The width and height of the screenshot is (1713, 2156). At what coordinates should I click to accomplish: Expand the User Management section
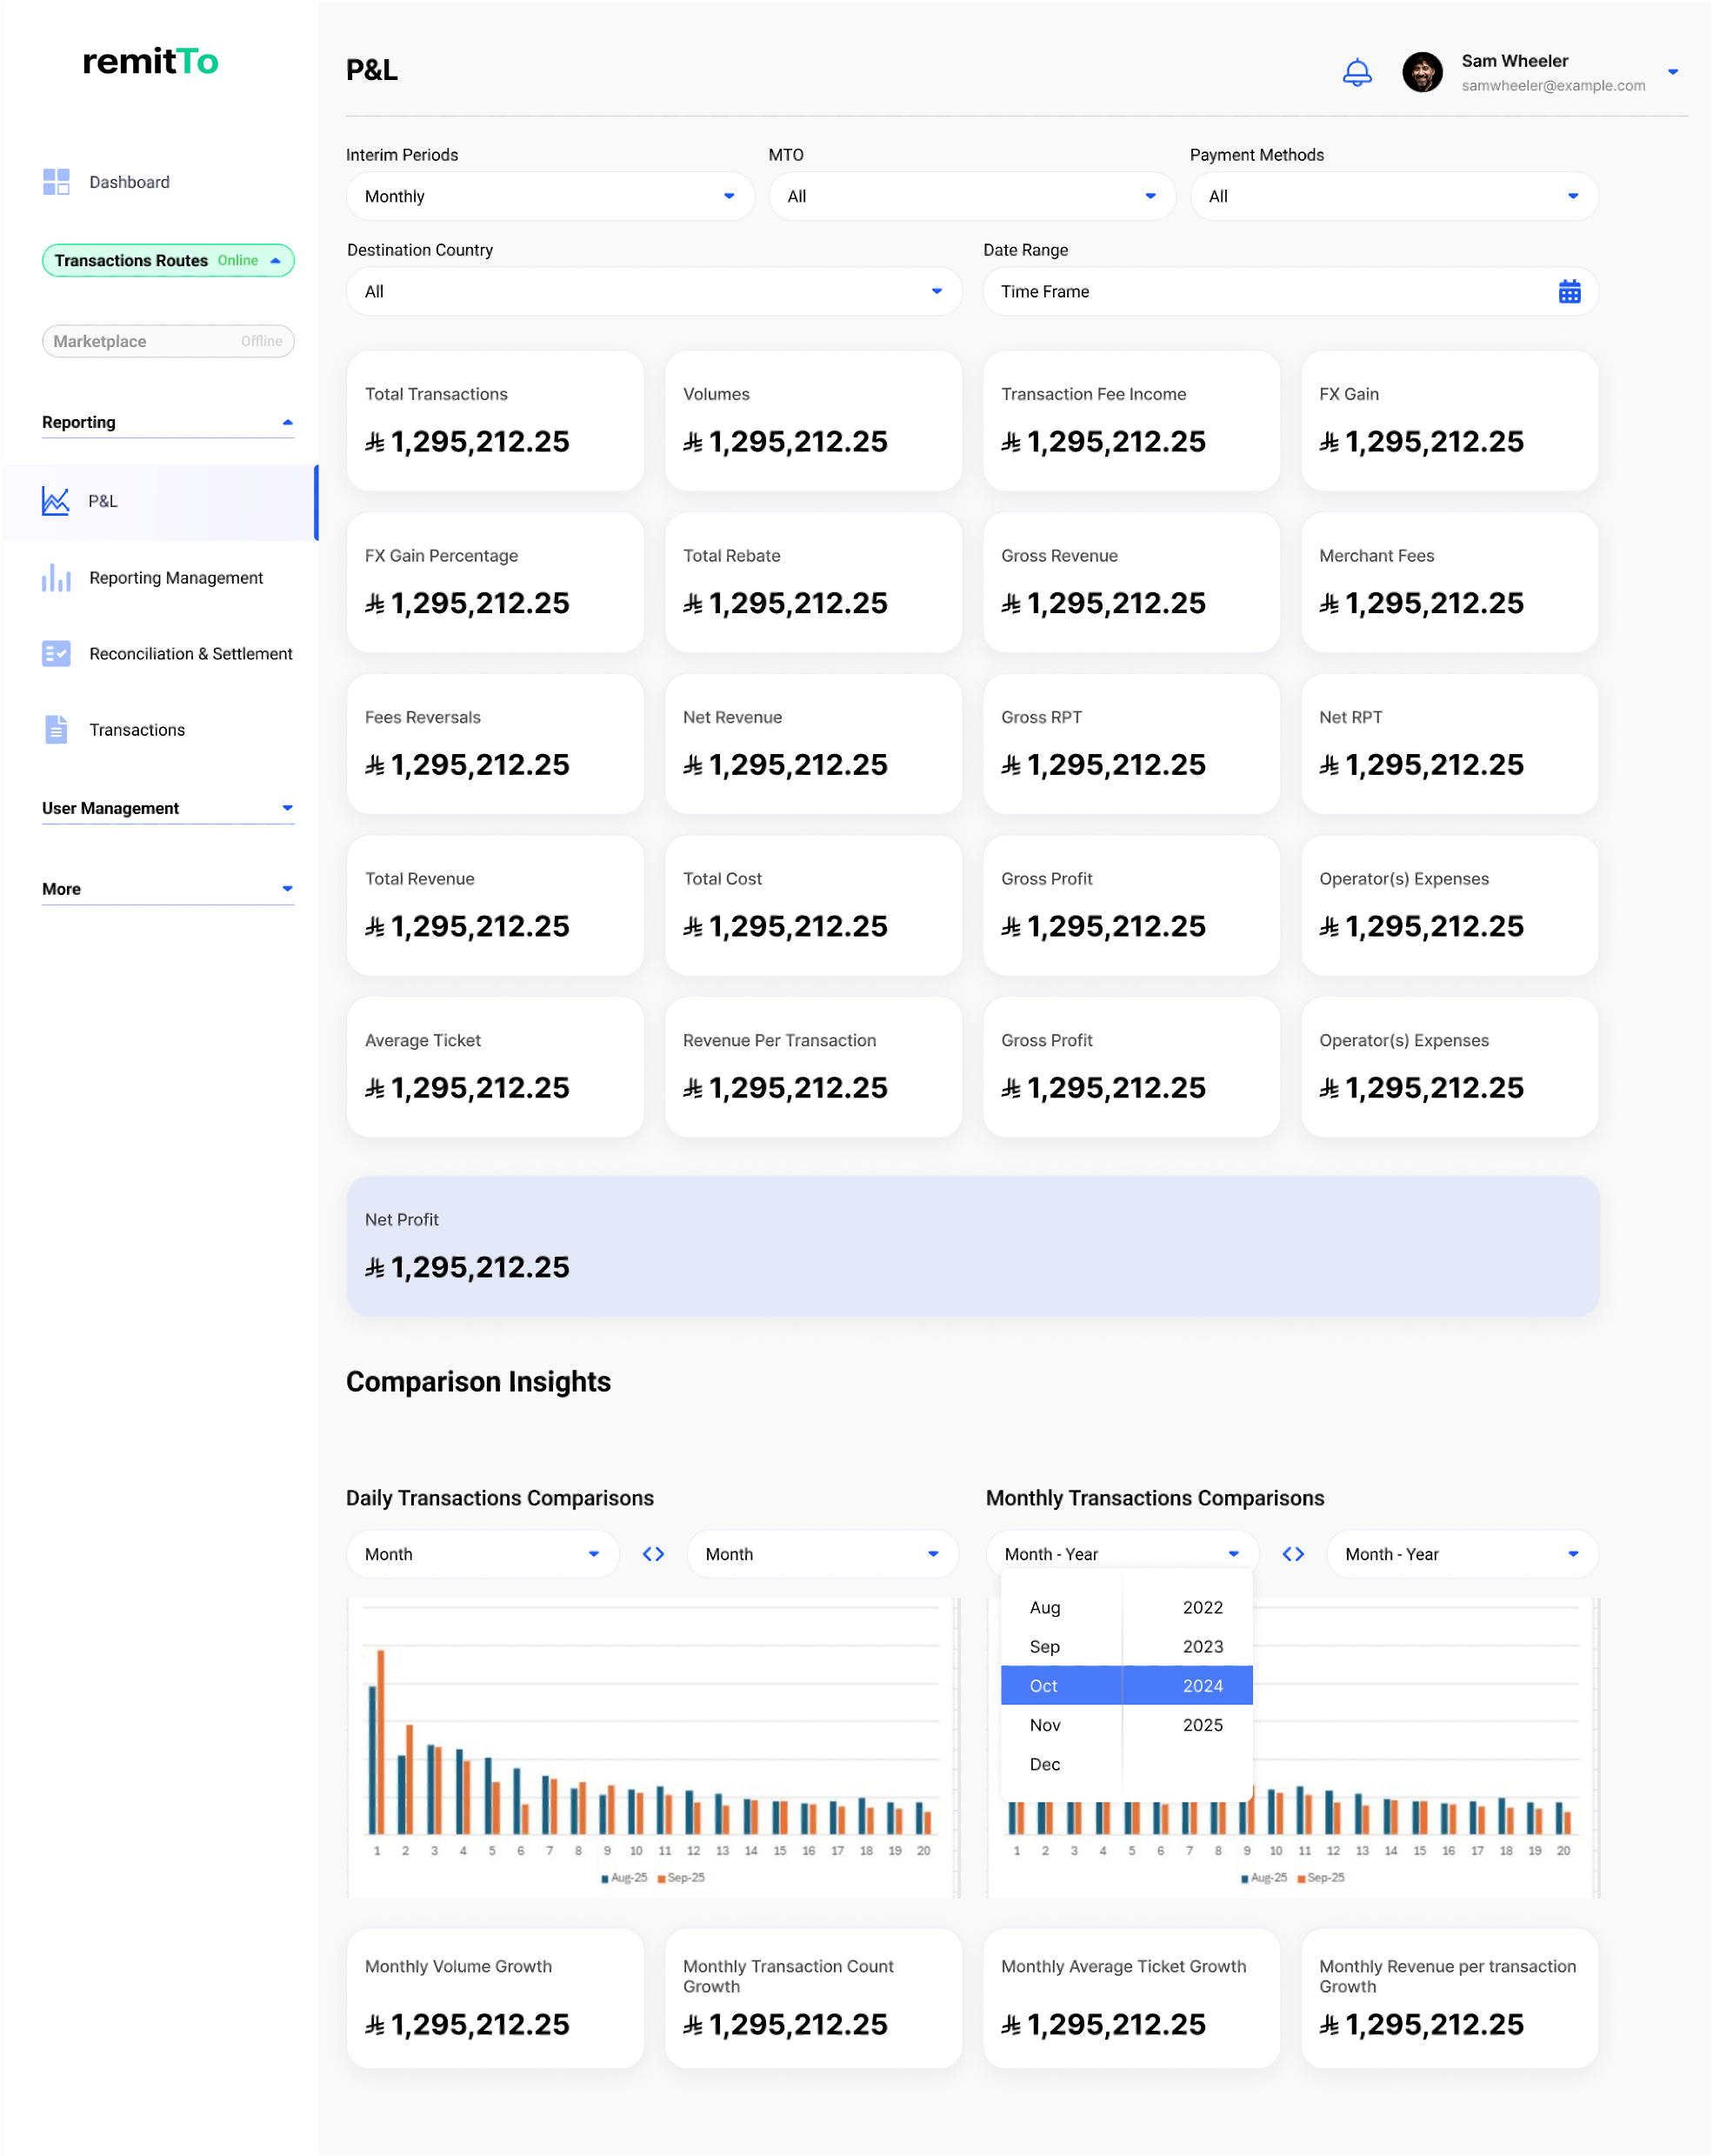click(168, 808)
